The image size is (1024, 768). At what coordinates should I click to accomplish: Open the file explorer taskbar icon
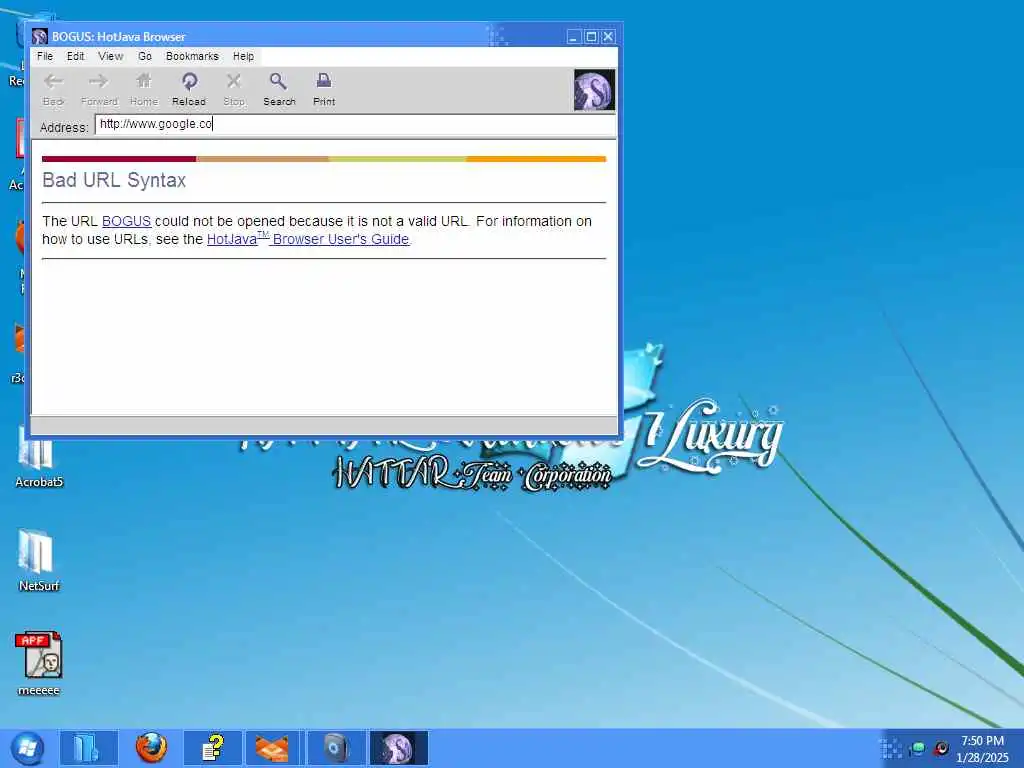coord(88,748)
